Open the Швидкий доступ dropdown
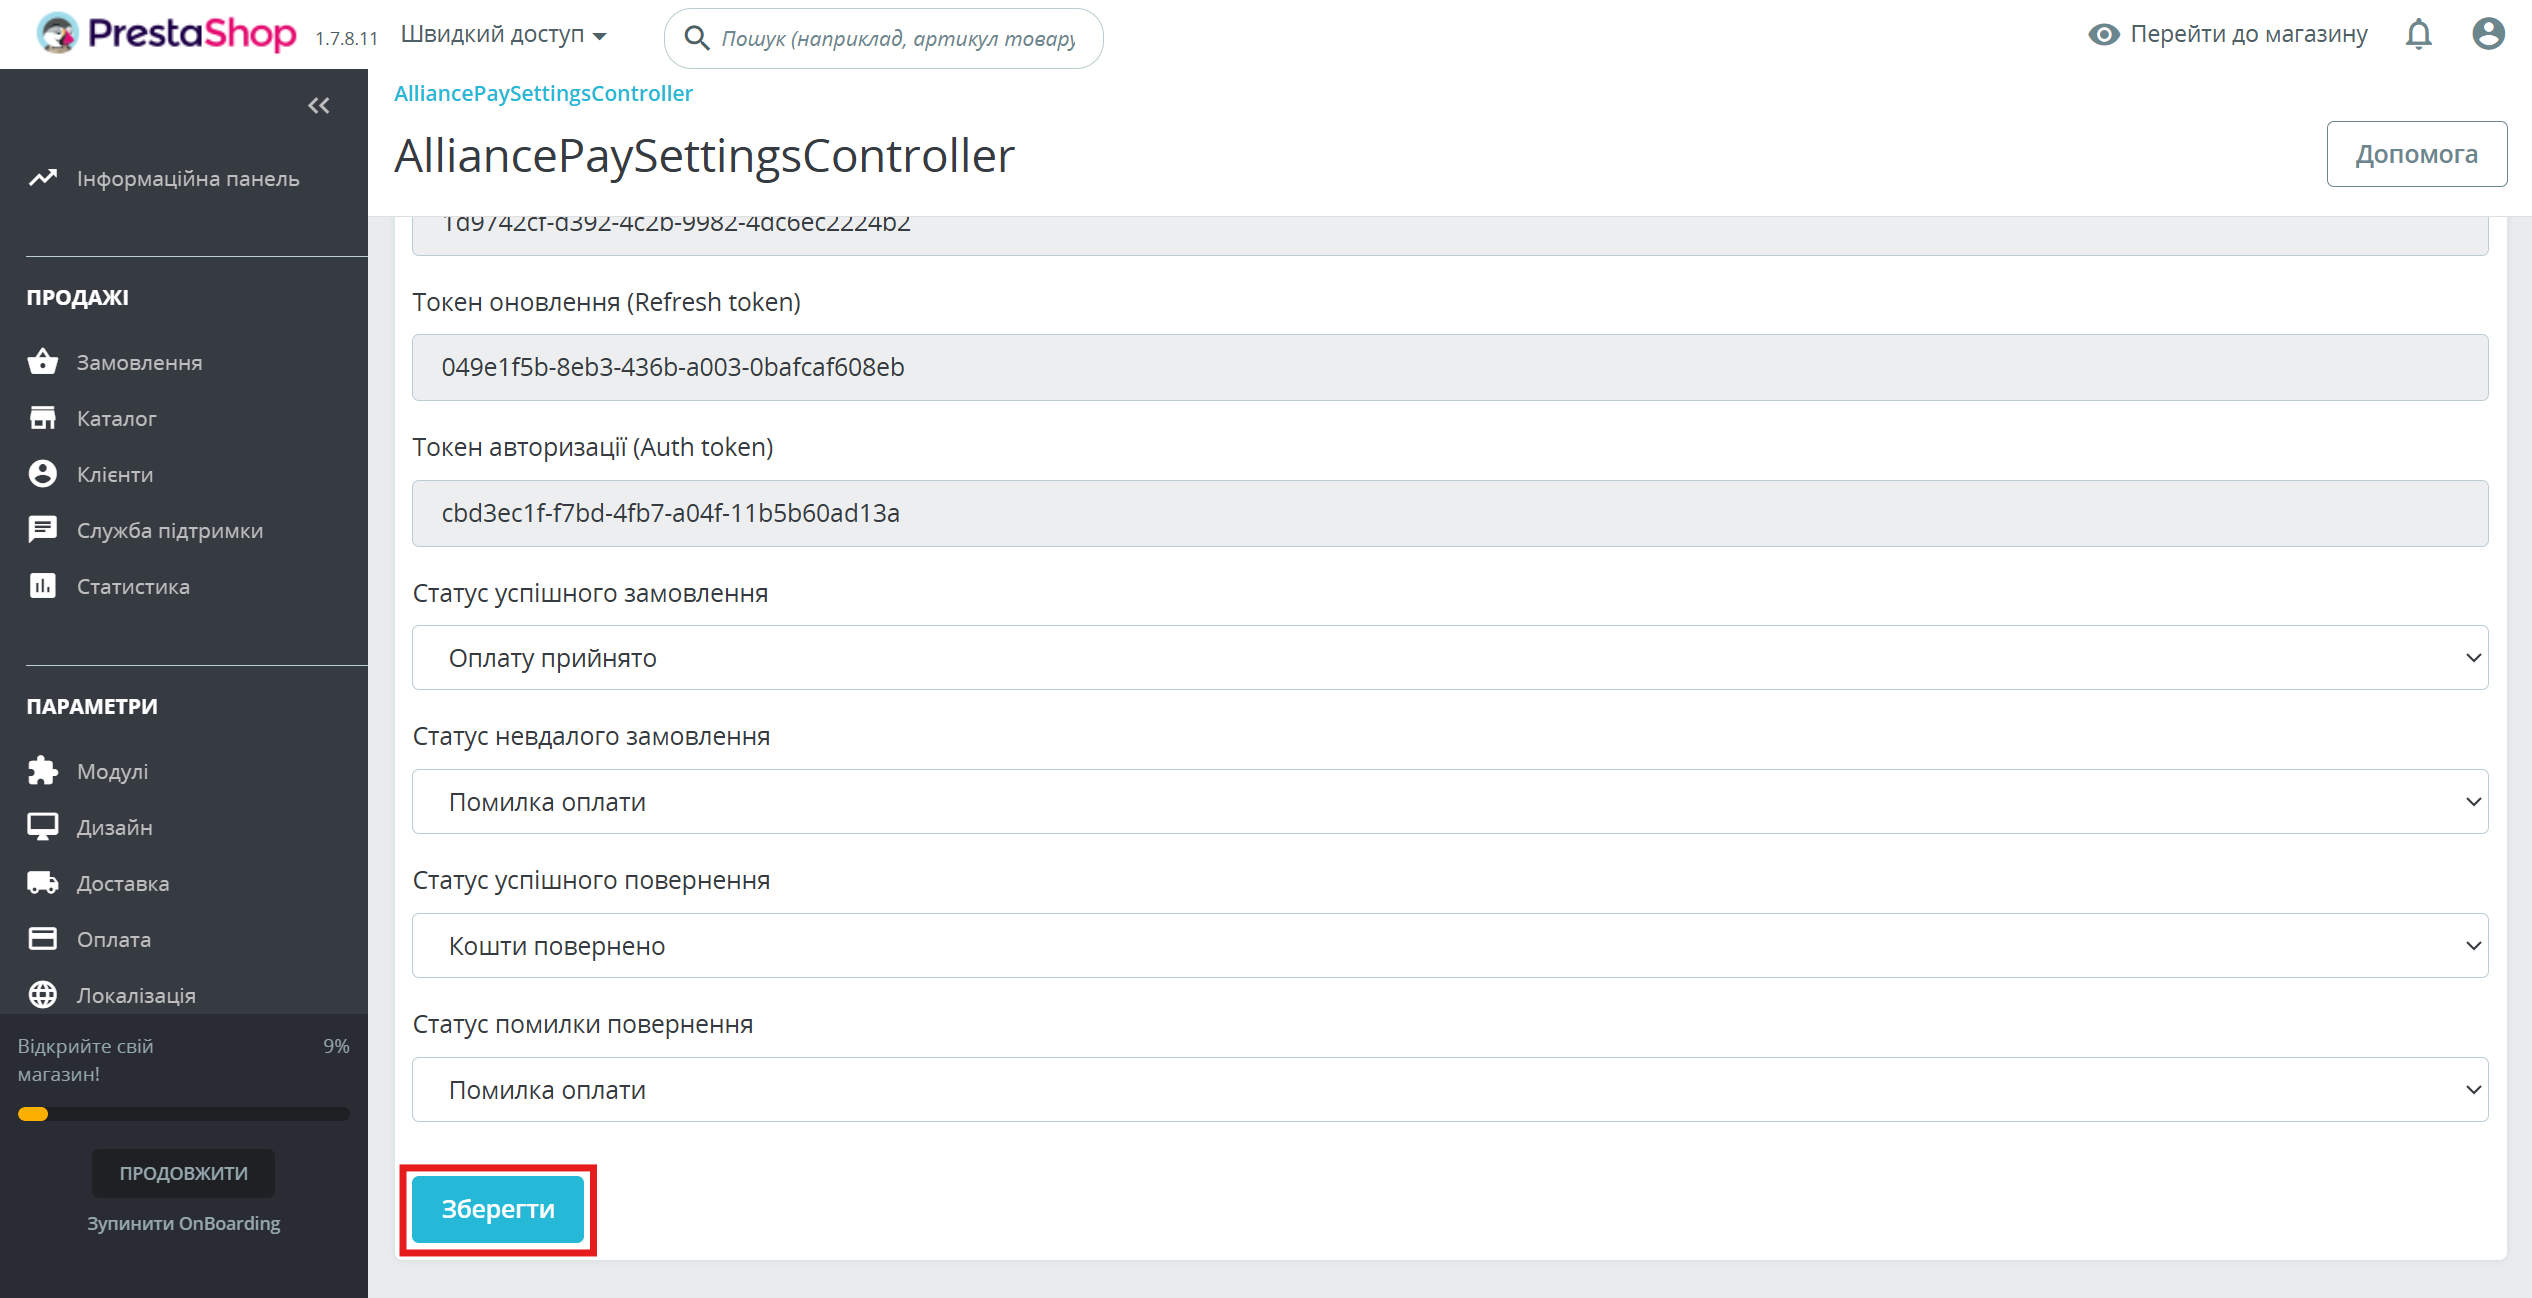Image resolution: width=2532 pixels, height=1298 pixels. tap(503, 35)
